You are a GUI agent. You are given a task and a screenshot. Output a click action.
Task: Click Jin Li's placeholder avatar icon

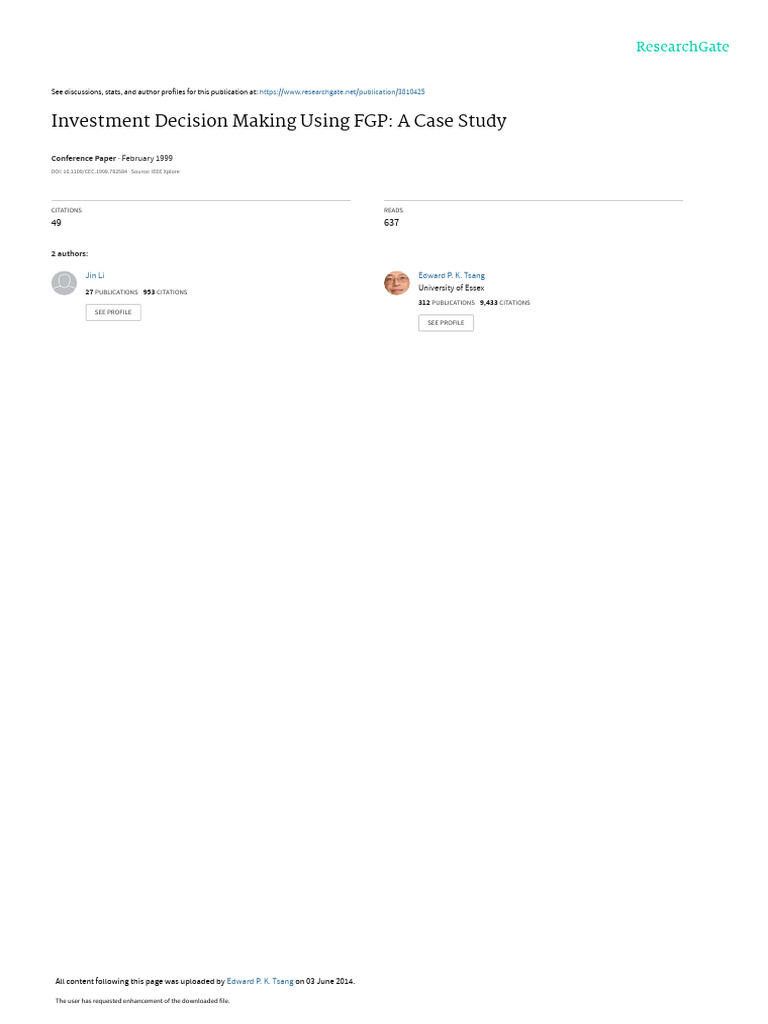click(x=64, y=283)
